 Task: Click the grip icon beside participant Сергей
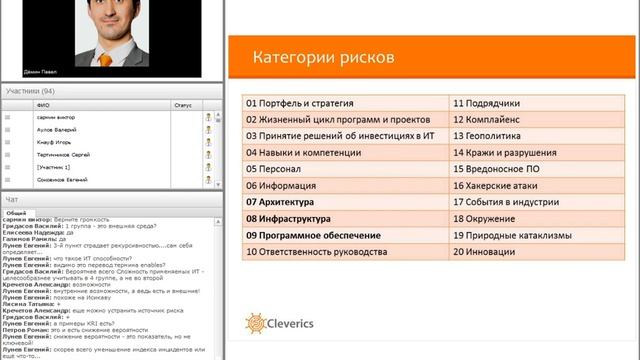click(7, 155)
